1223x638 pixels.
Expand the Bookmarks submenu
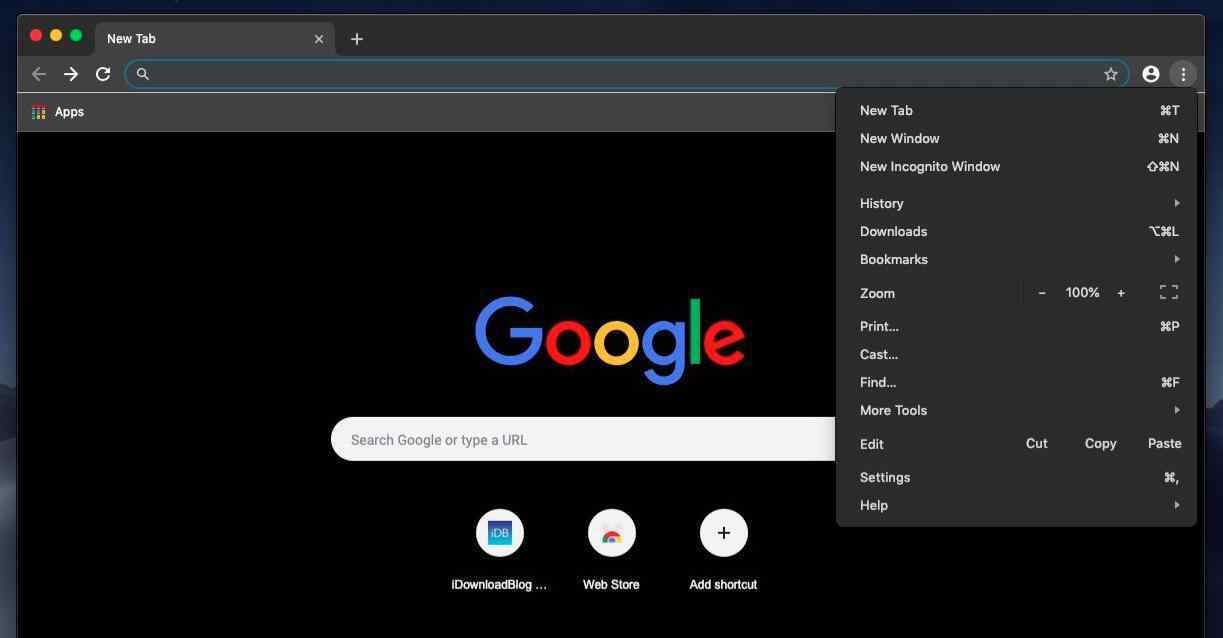coord(1016,259)
